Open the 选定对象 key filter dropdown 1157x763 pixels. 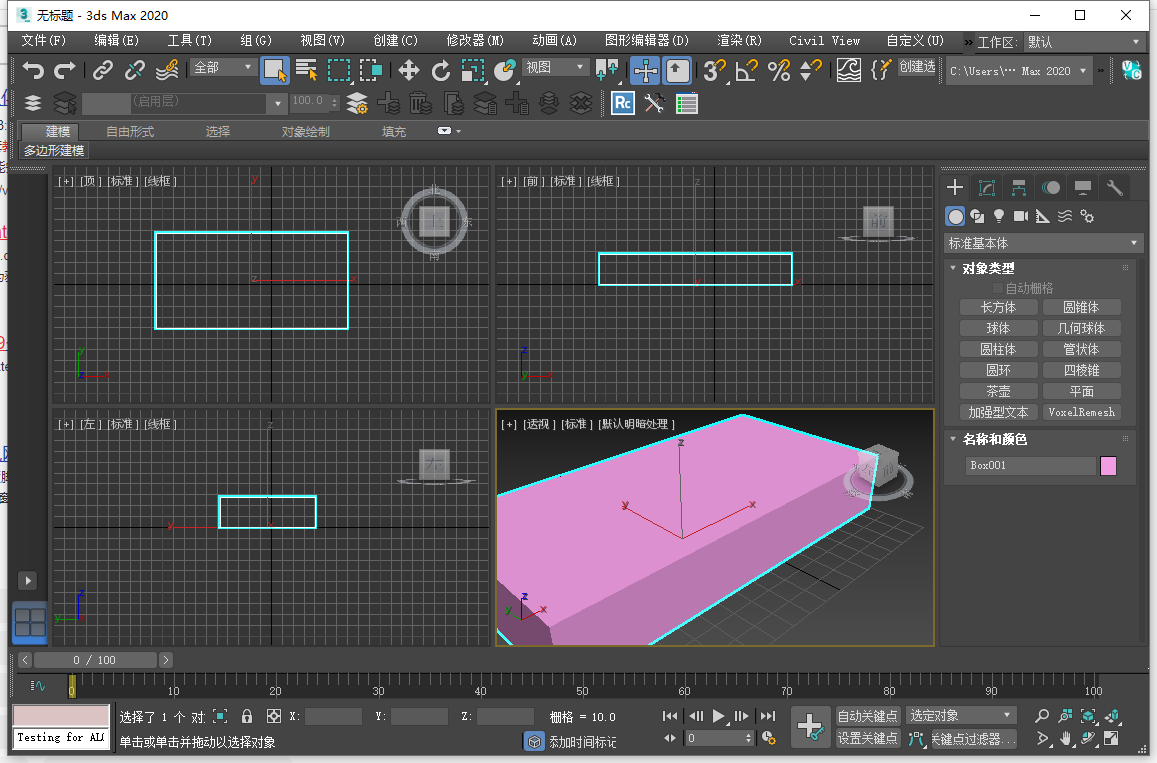961,716
